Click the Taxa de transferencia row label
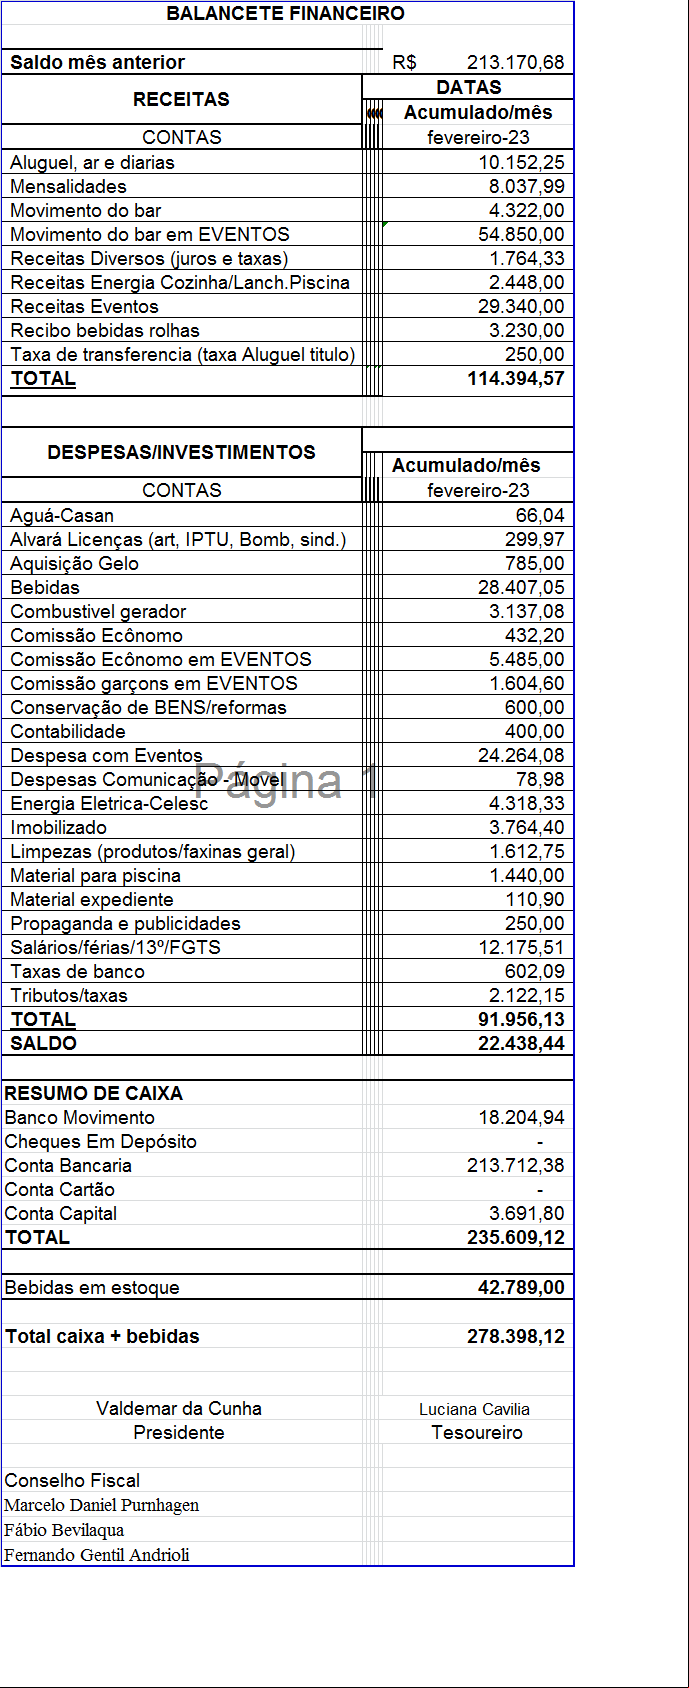The width and height of the screenshot is (689, 1688). (x=182, y=354)
